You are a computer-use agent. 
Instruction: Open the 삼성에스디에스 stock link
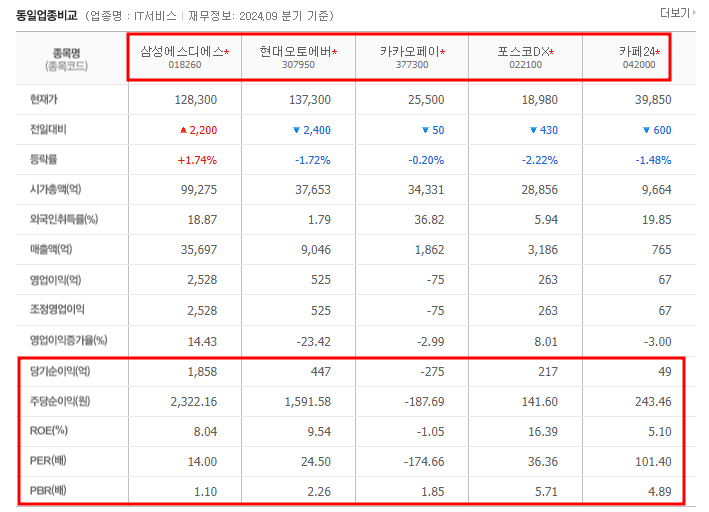184,52
